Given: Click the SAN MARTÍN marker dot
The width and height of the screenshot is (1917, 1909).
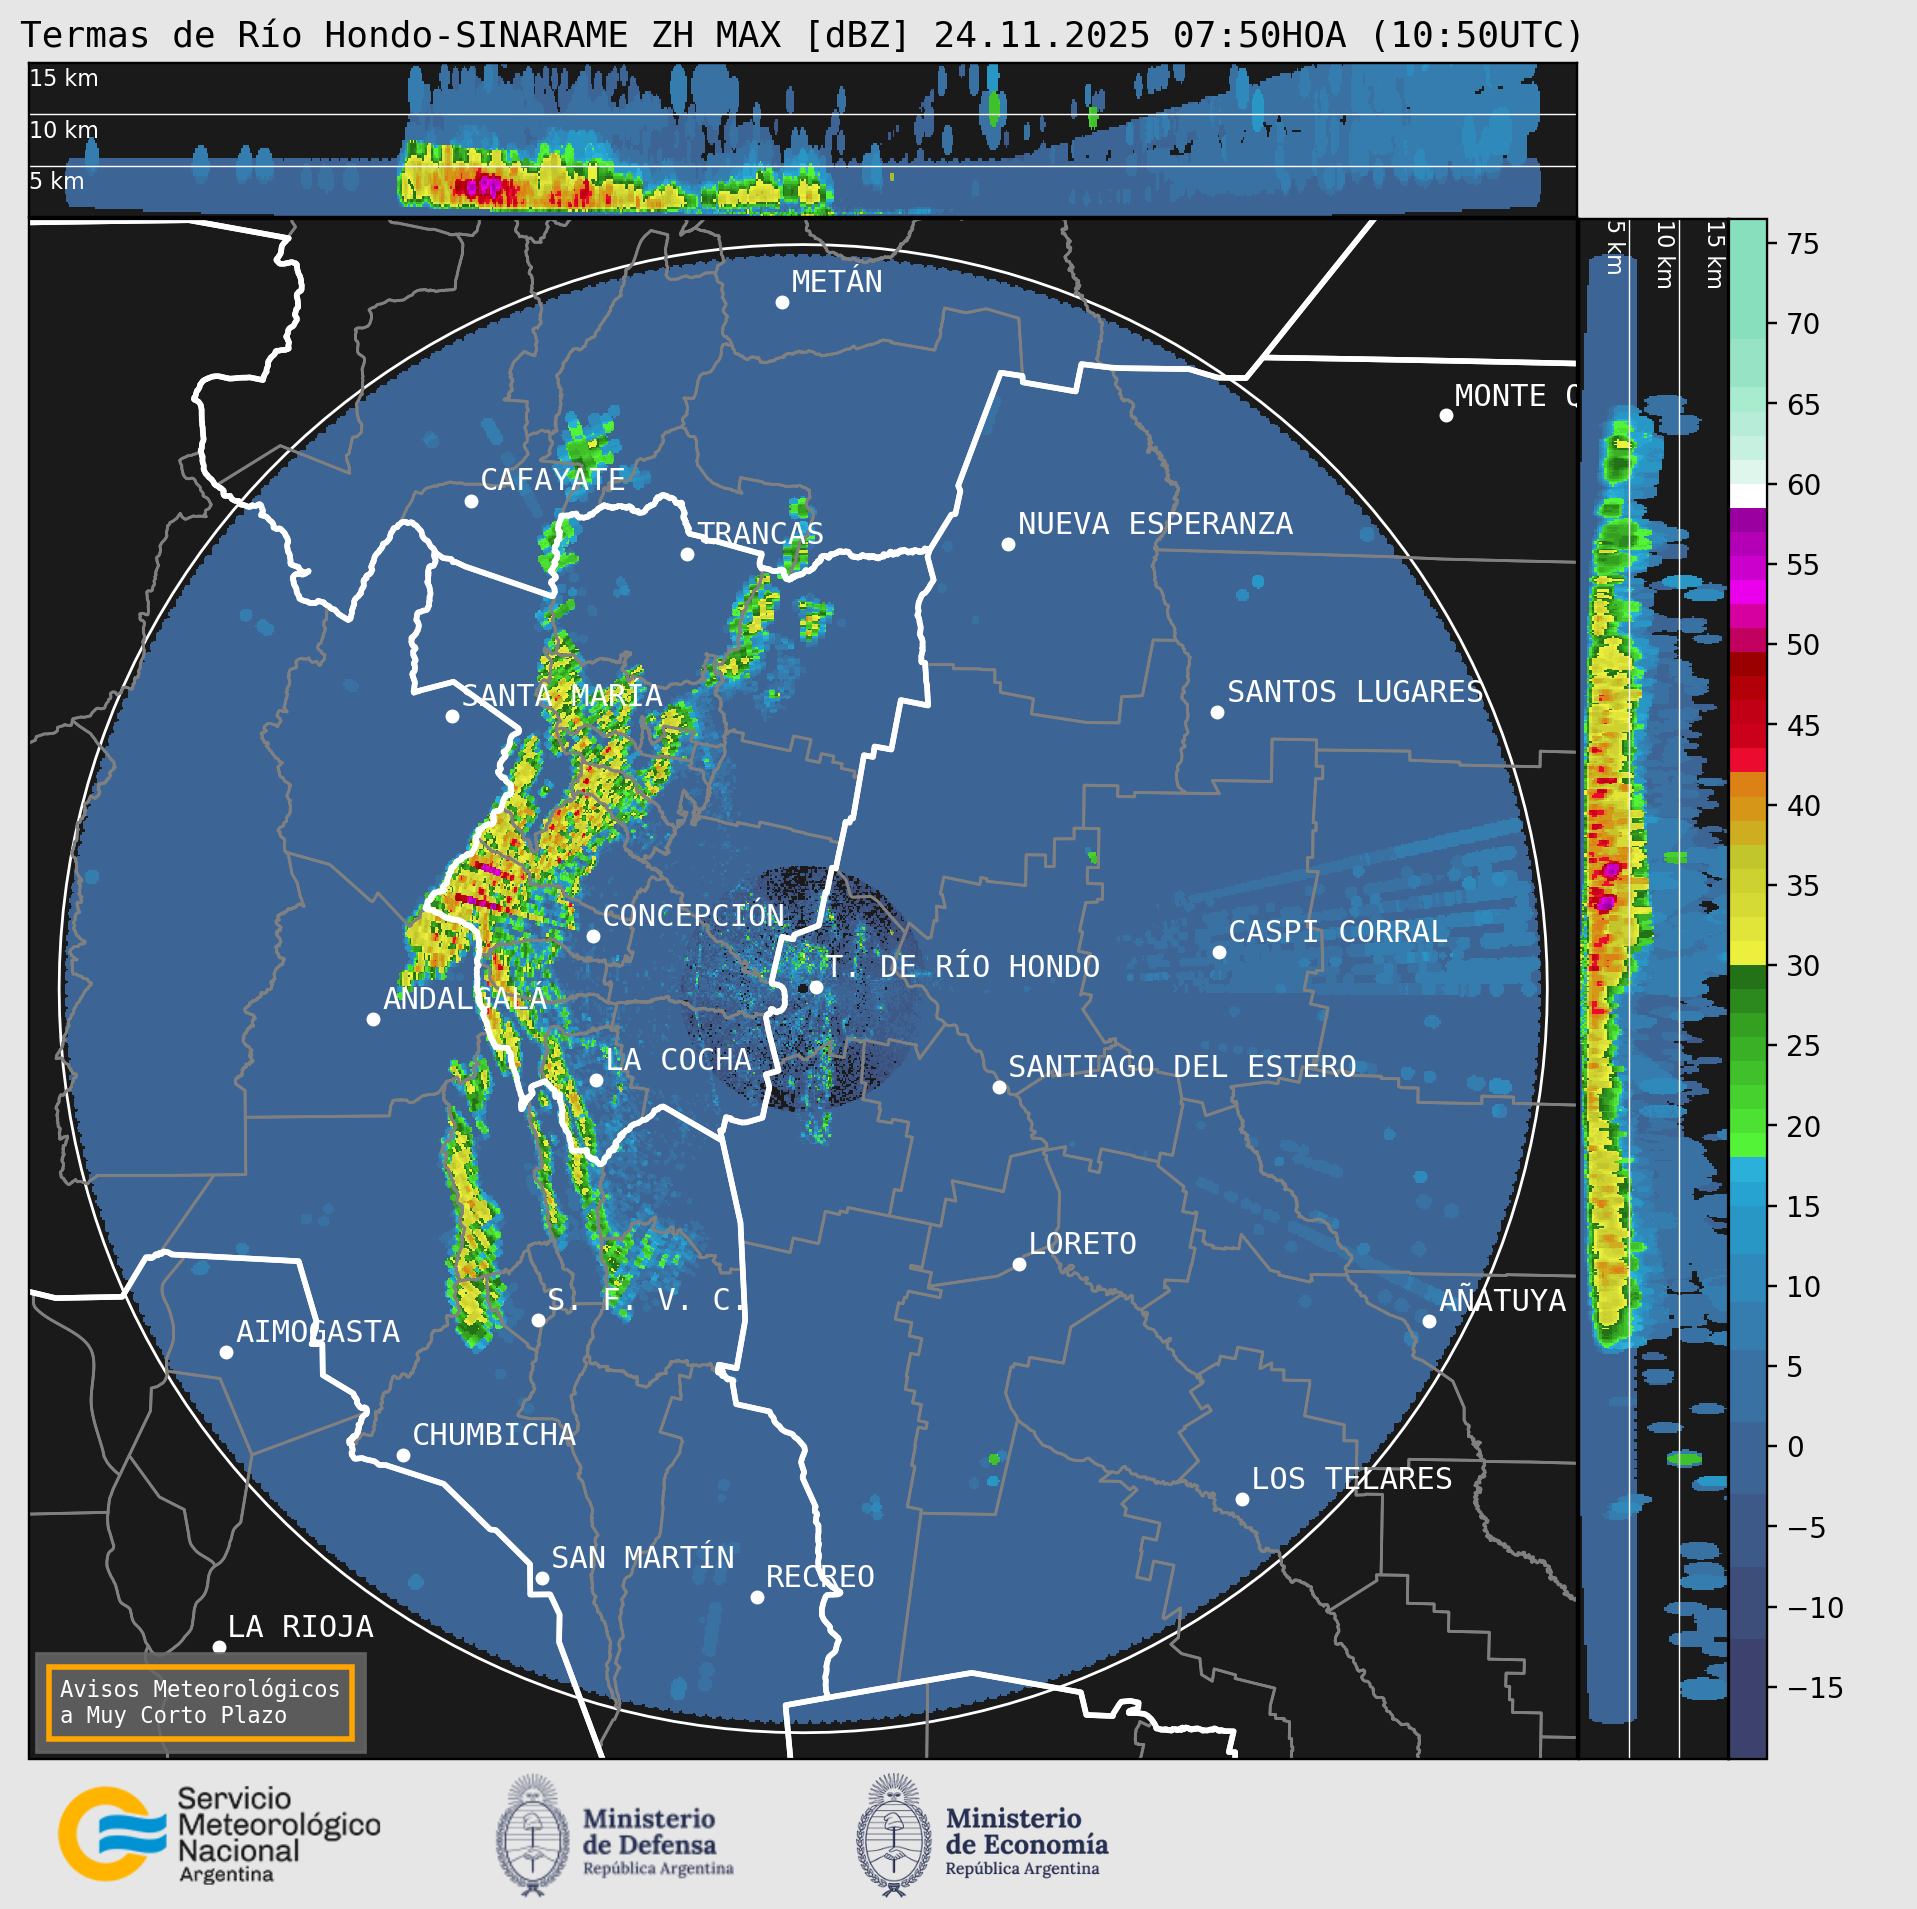Looking at the screenshot, I should [x=542, y=1578].
